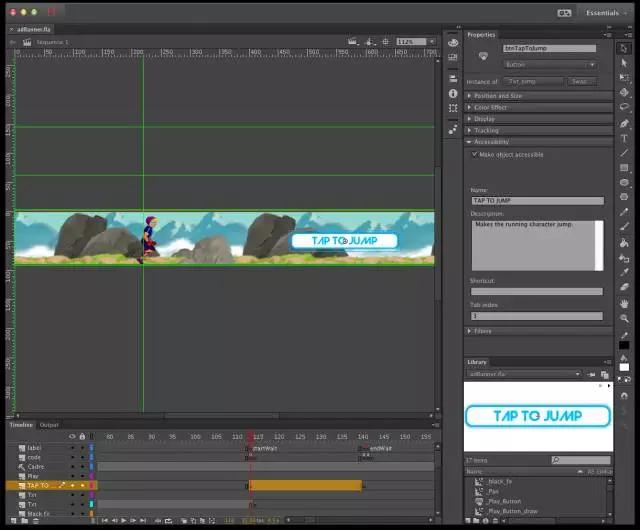The height and width of the screenshot is (530, 640).
Task: Click the center stage icon
Action: (385, 42)
